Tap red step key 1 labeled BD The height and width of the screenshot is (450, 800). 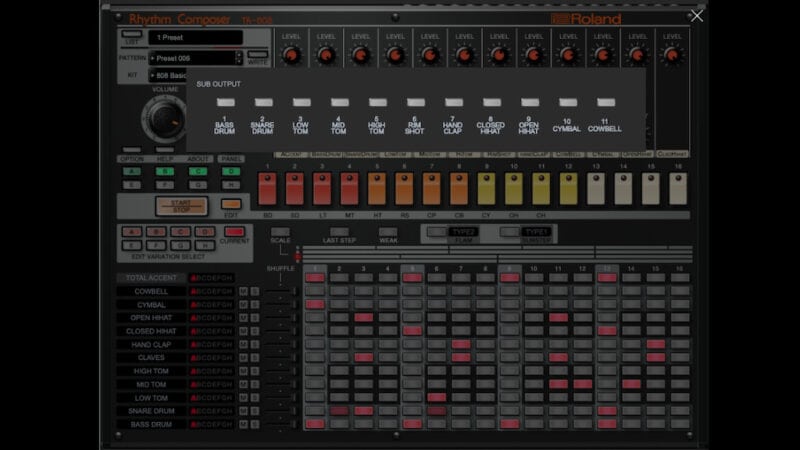click(267, 188)
